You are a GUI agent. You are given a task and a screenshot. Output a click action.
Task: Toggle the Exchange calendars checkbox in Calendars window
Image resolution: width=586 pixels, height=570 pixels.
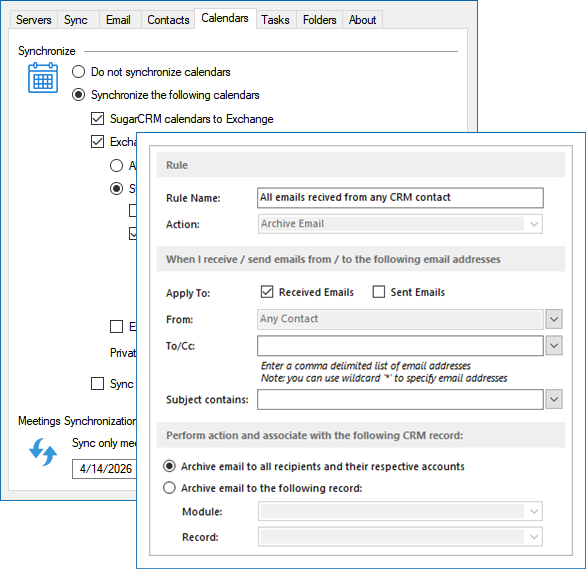98,142
